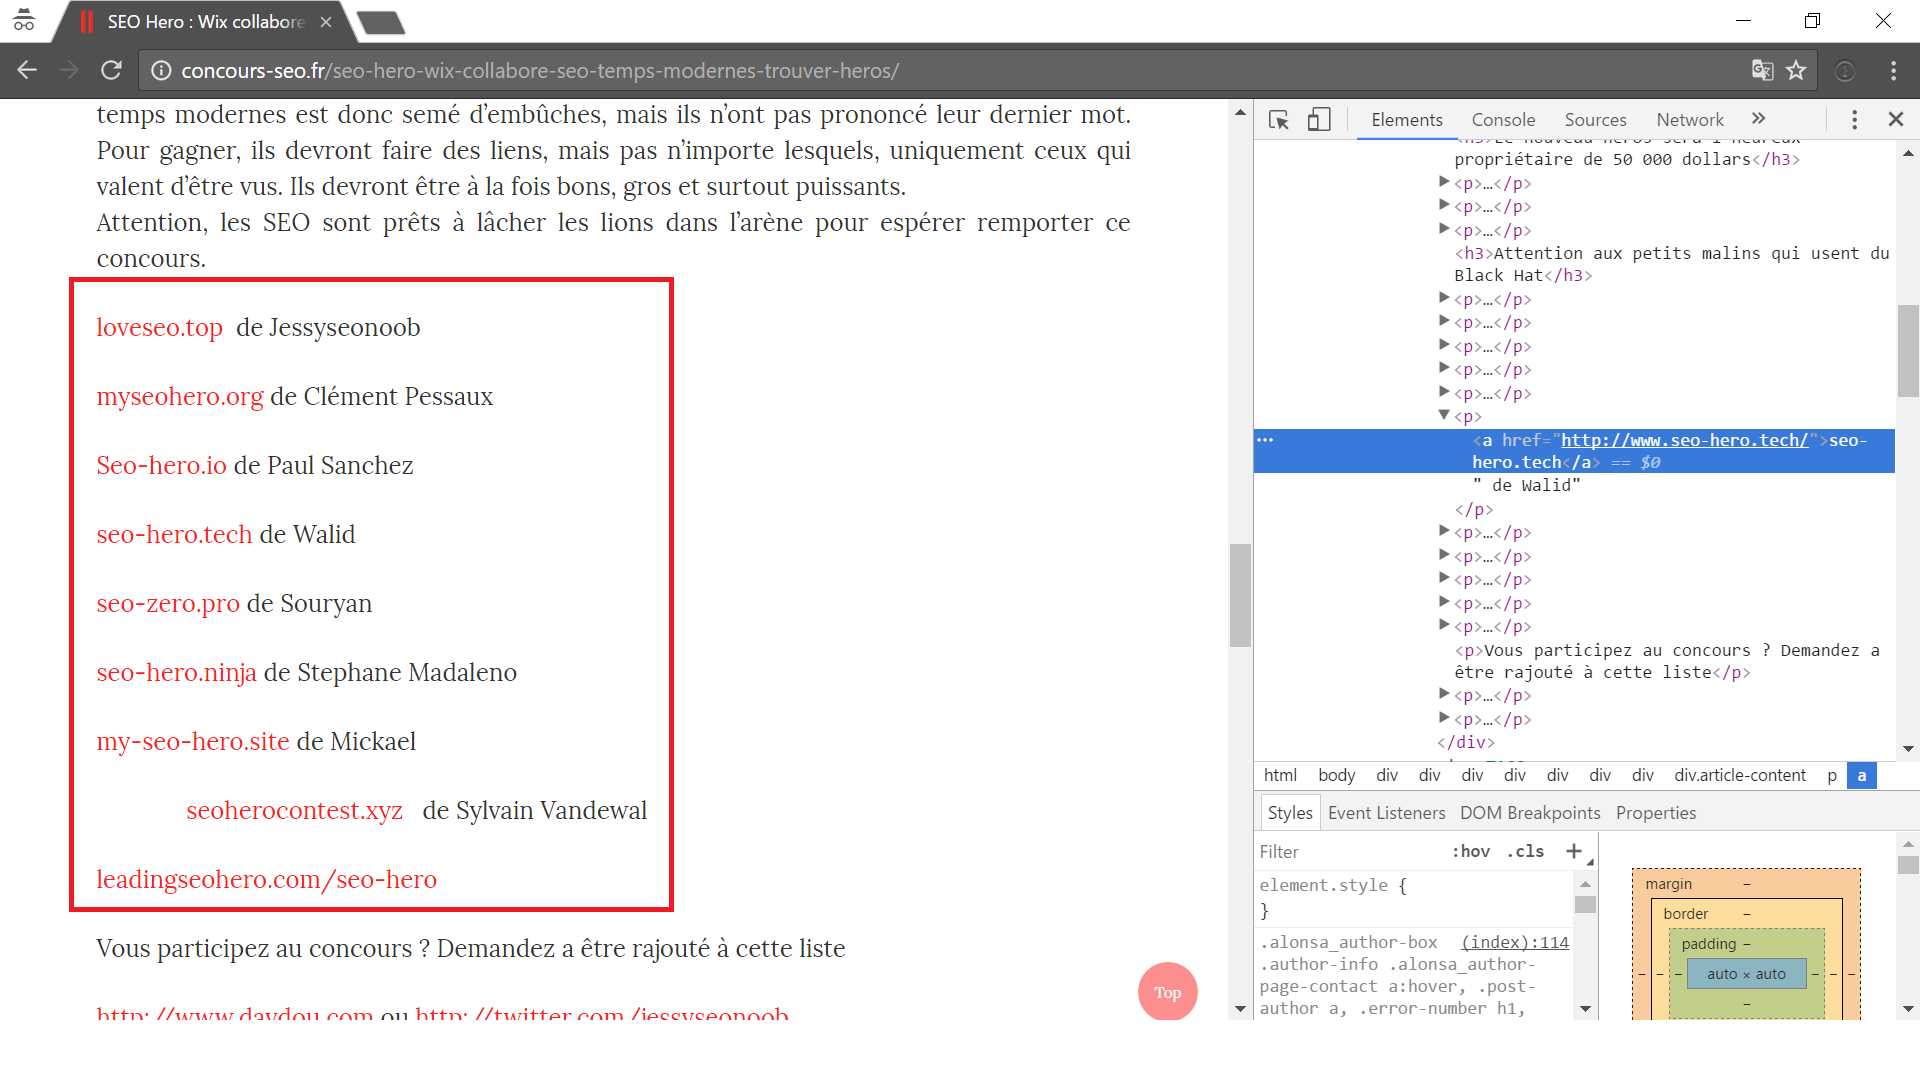Expand first <p> after Black Hat heading
Viewport: 1920px width, 1080px height.
[x=1444, y=298]
